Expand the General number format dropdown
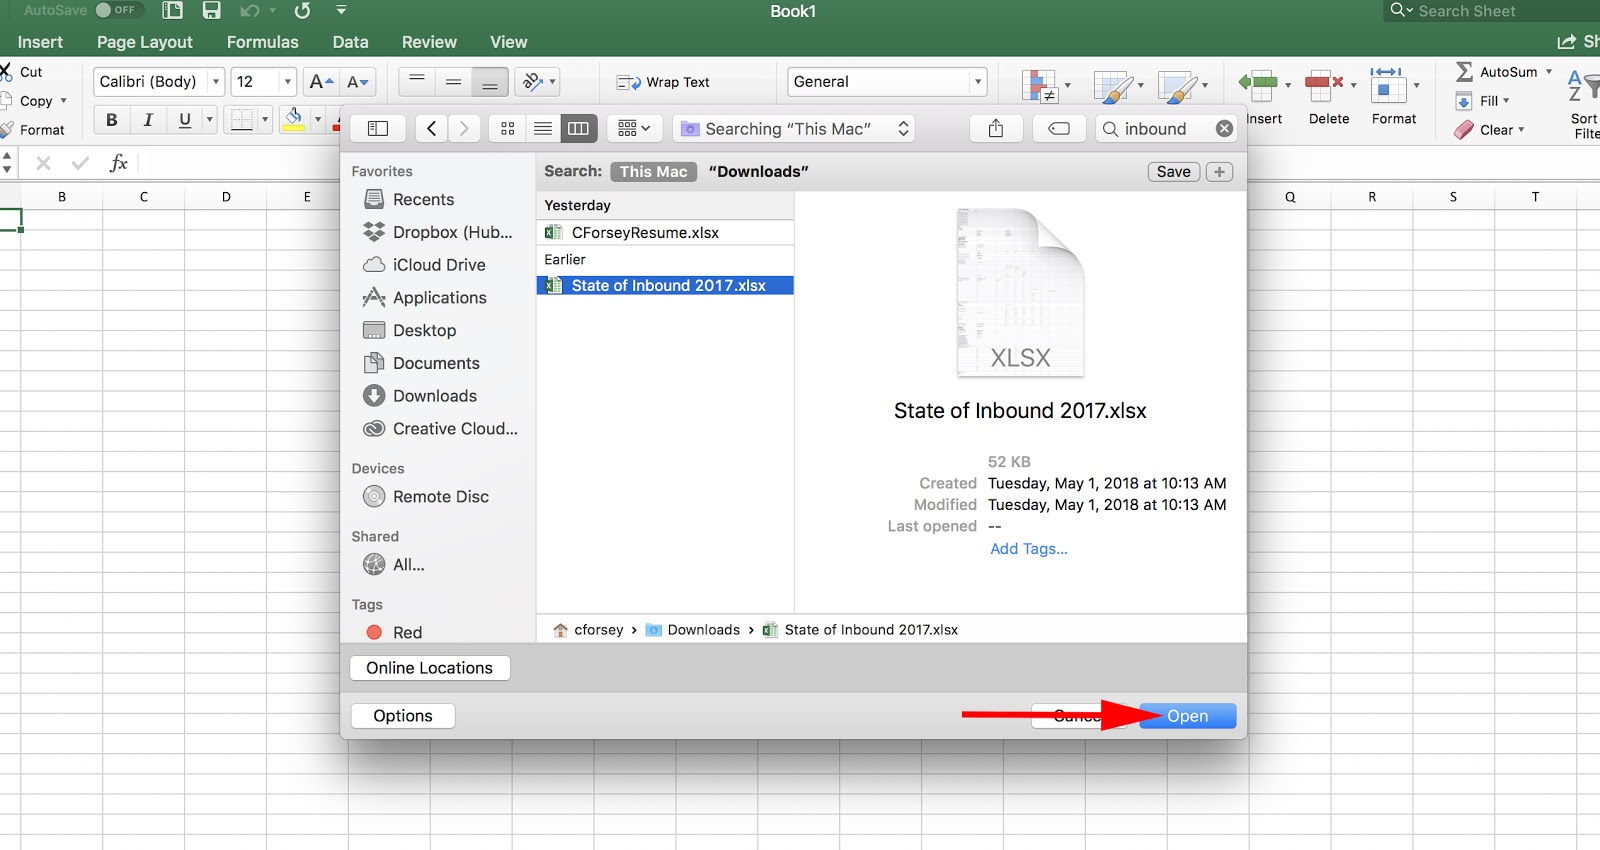Screen dimensions: 1600x850 [977, 82]
